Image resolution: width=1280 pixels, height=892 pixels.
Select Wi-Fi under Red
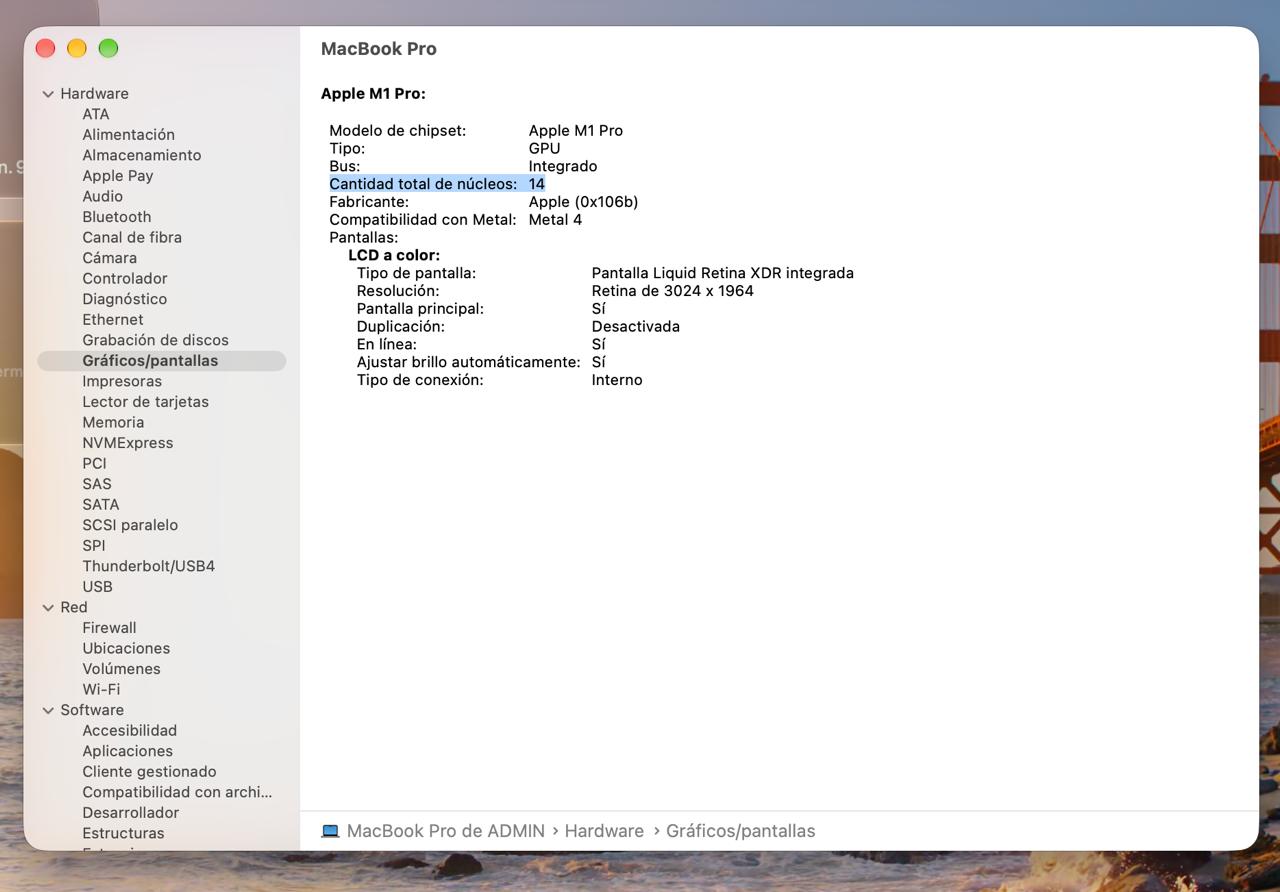pos(101,690)
